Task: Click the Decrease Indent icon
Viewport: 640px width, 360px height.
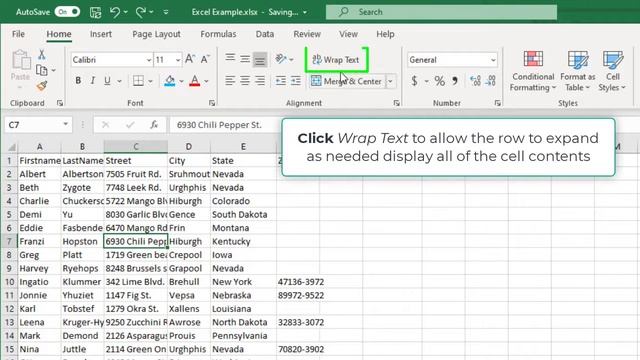Action: coord(280,81)
